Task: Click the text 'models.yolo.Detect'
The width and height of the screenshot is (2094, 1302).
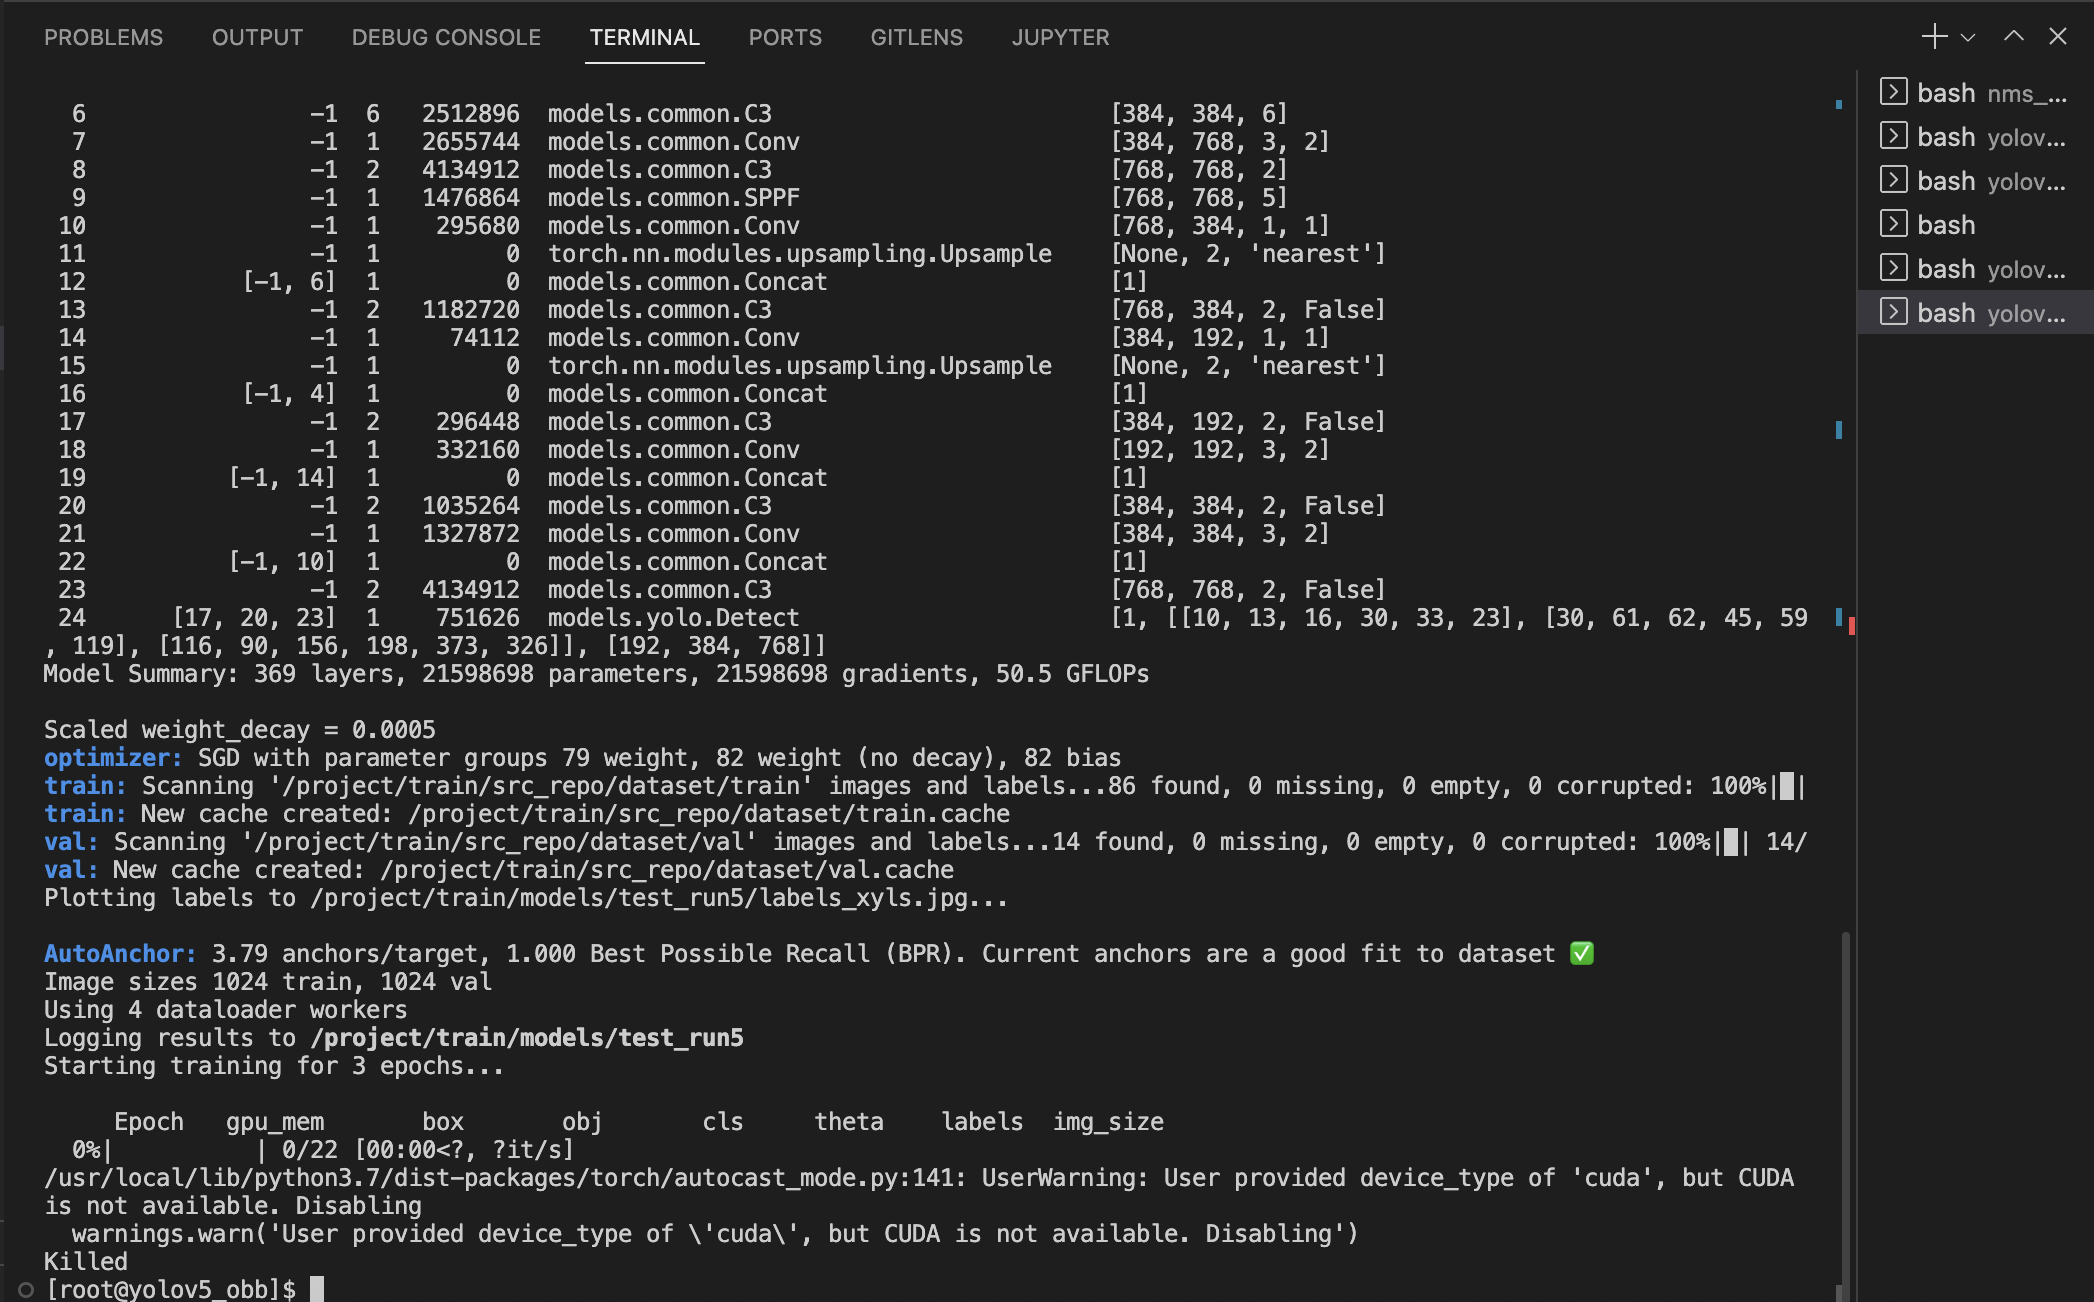Action: [x=673, y=618]
